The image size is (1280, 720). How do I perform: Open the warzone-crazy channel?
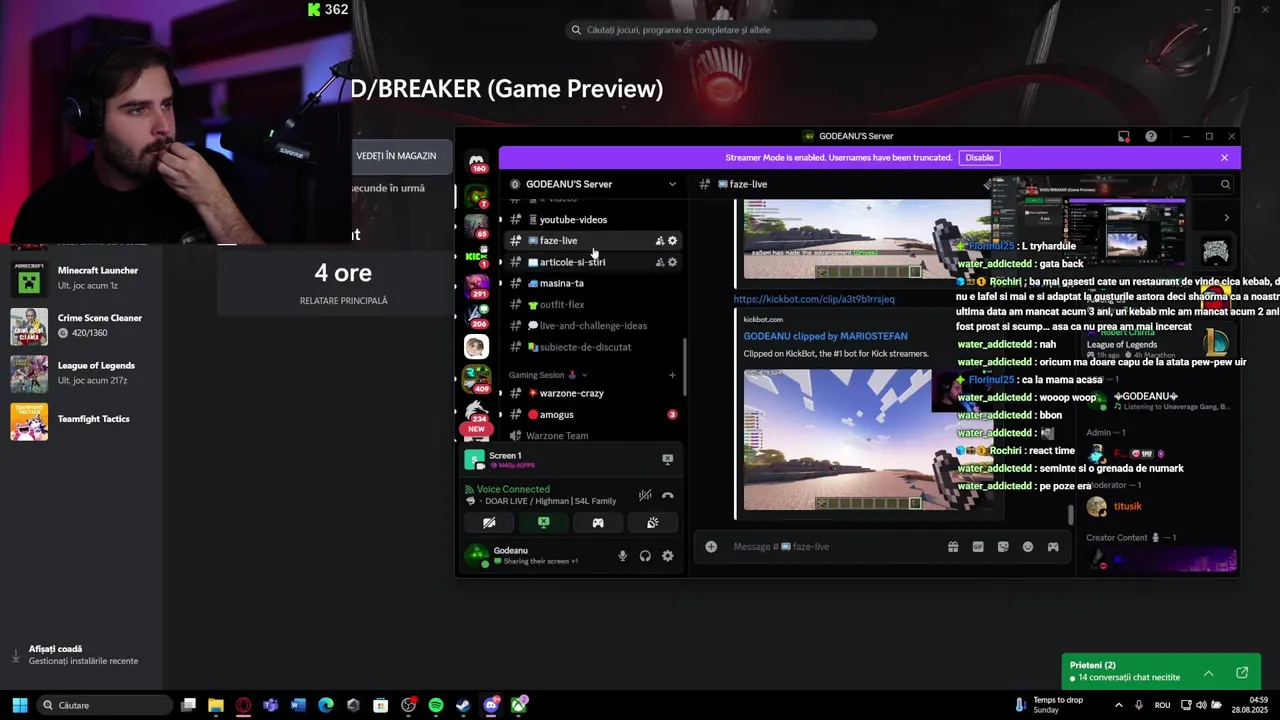[x=592, y=393]
